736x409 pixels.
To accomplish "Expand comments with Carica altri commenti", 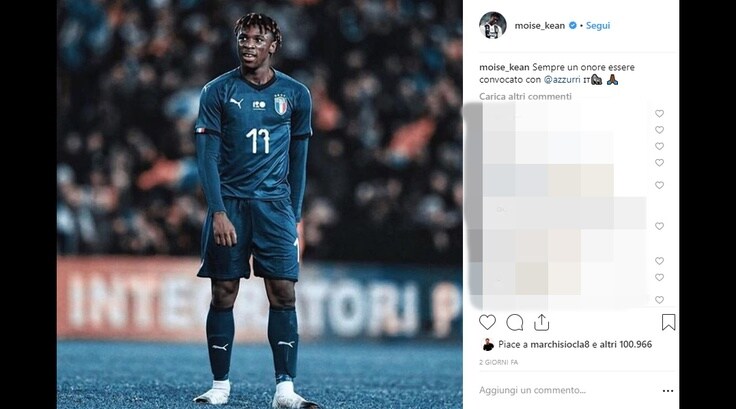I will coord(525,96).
